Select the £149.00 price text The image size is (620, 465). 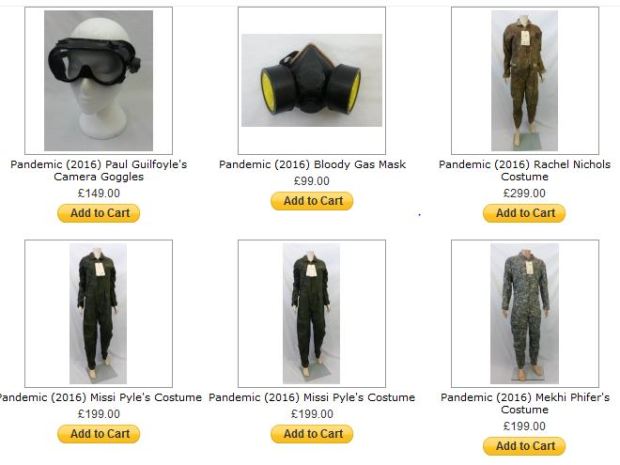click(x=99, y=193)
